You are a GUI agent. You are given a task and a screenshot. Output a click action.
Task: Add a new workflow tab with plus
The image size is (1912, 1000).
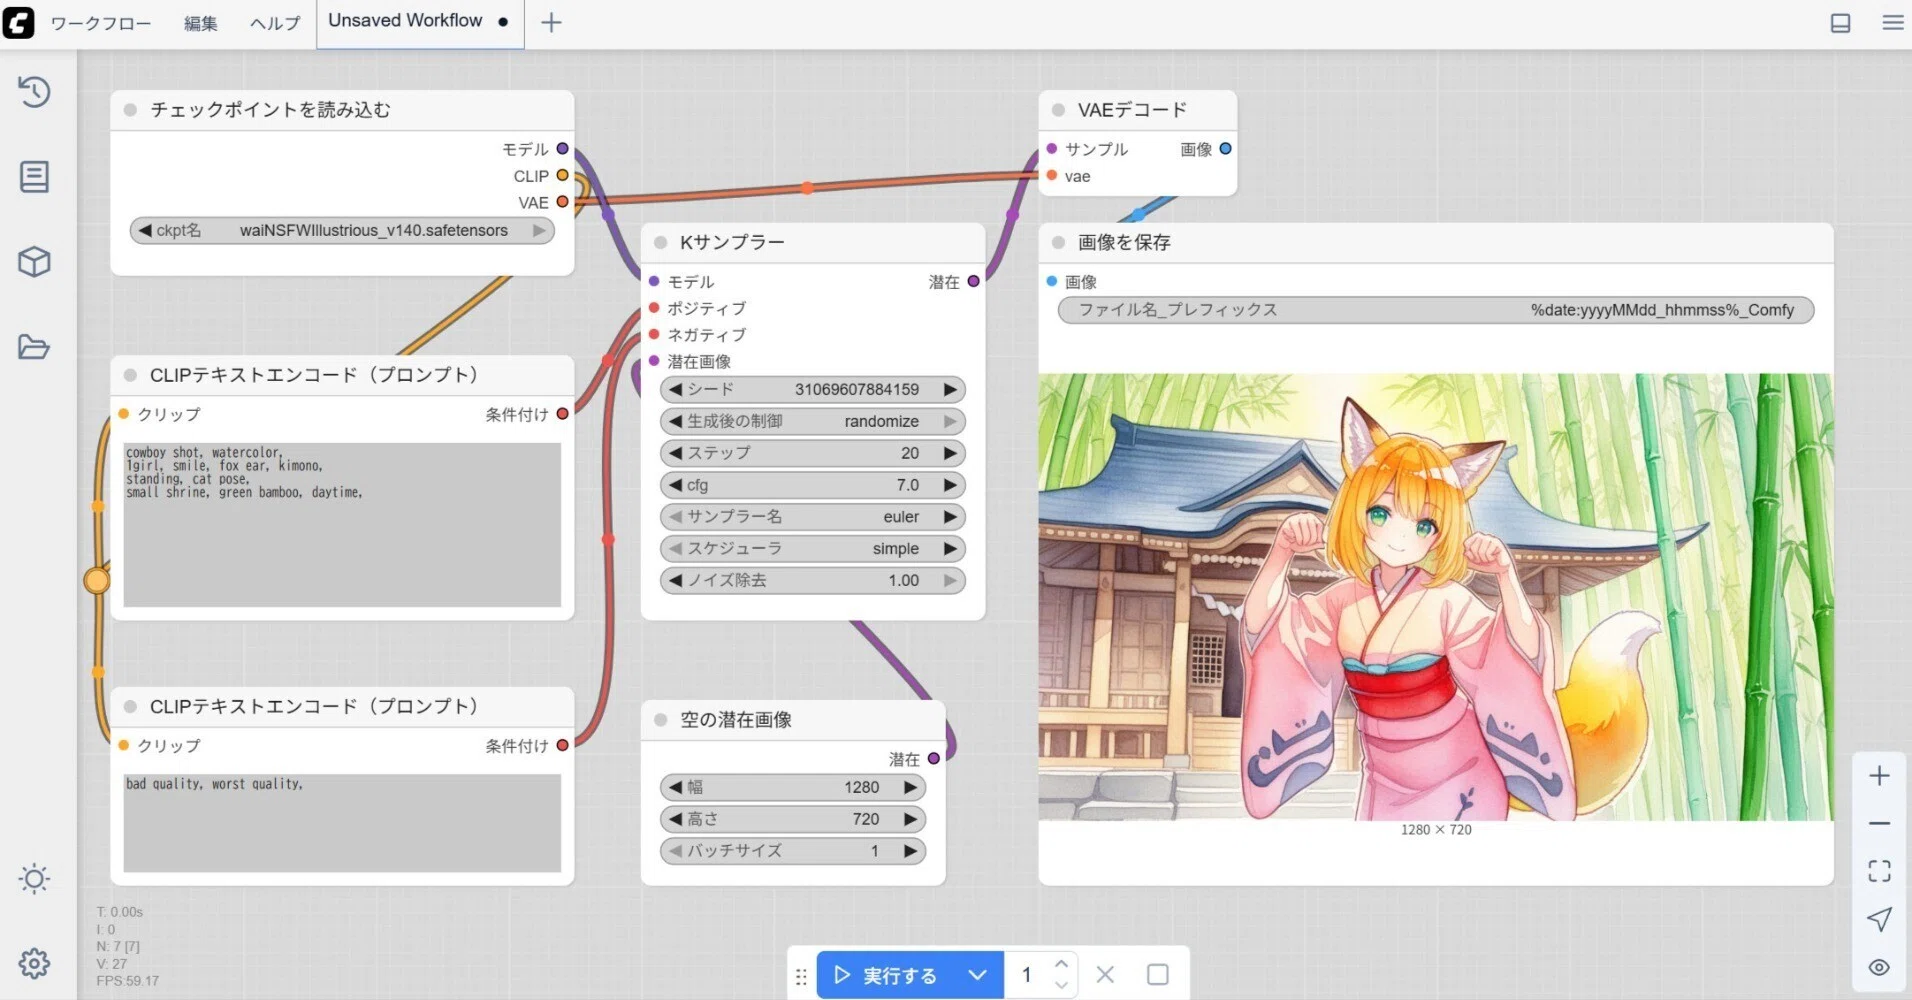[551, 22]
